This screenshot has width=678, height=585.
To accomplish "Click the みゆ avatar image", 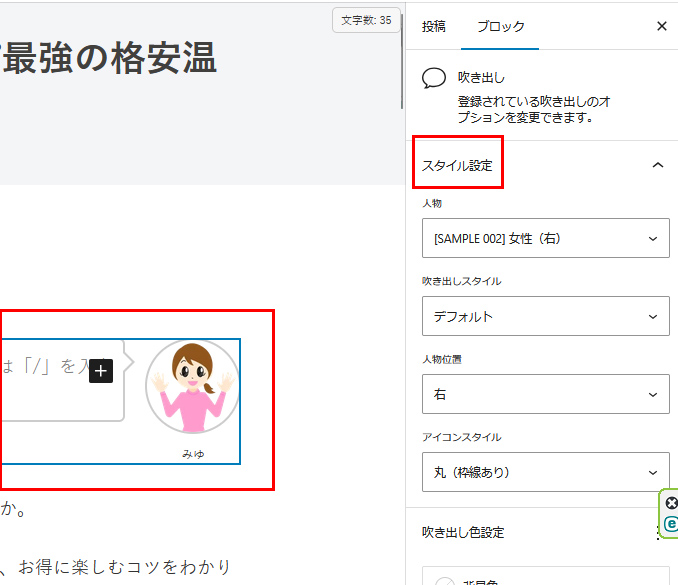I will click(192, 386).
